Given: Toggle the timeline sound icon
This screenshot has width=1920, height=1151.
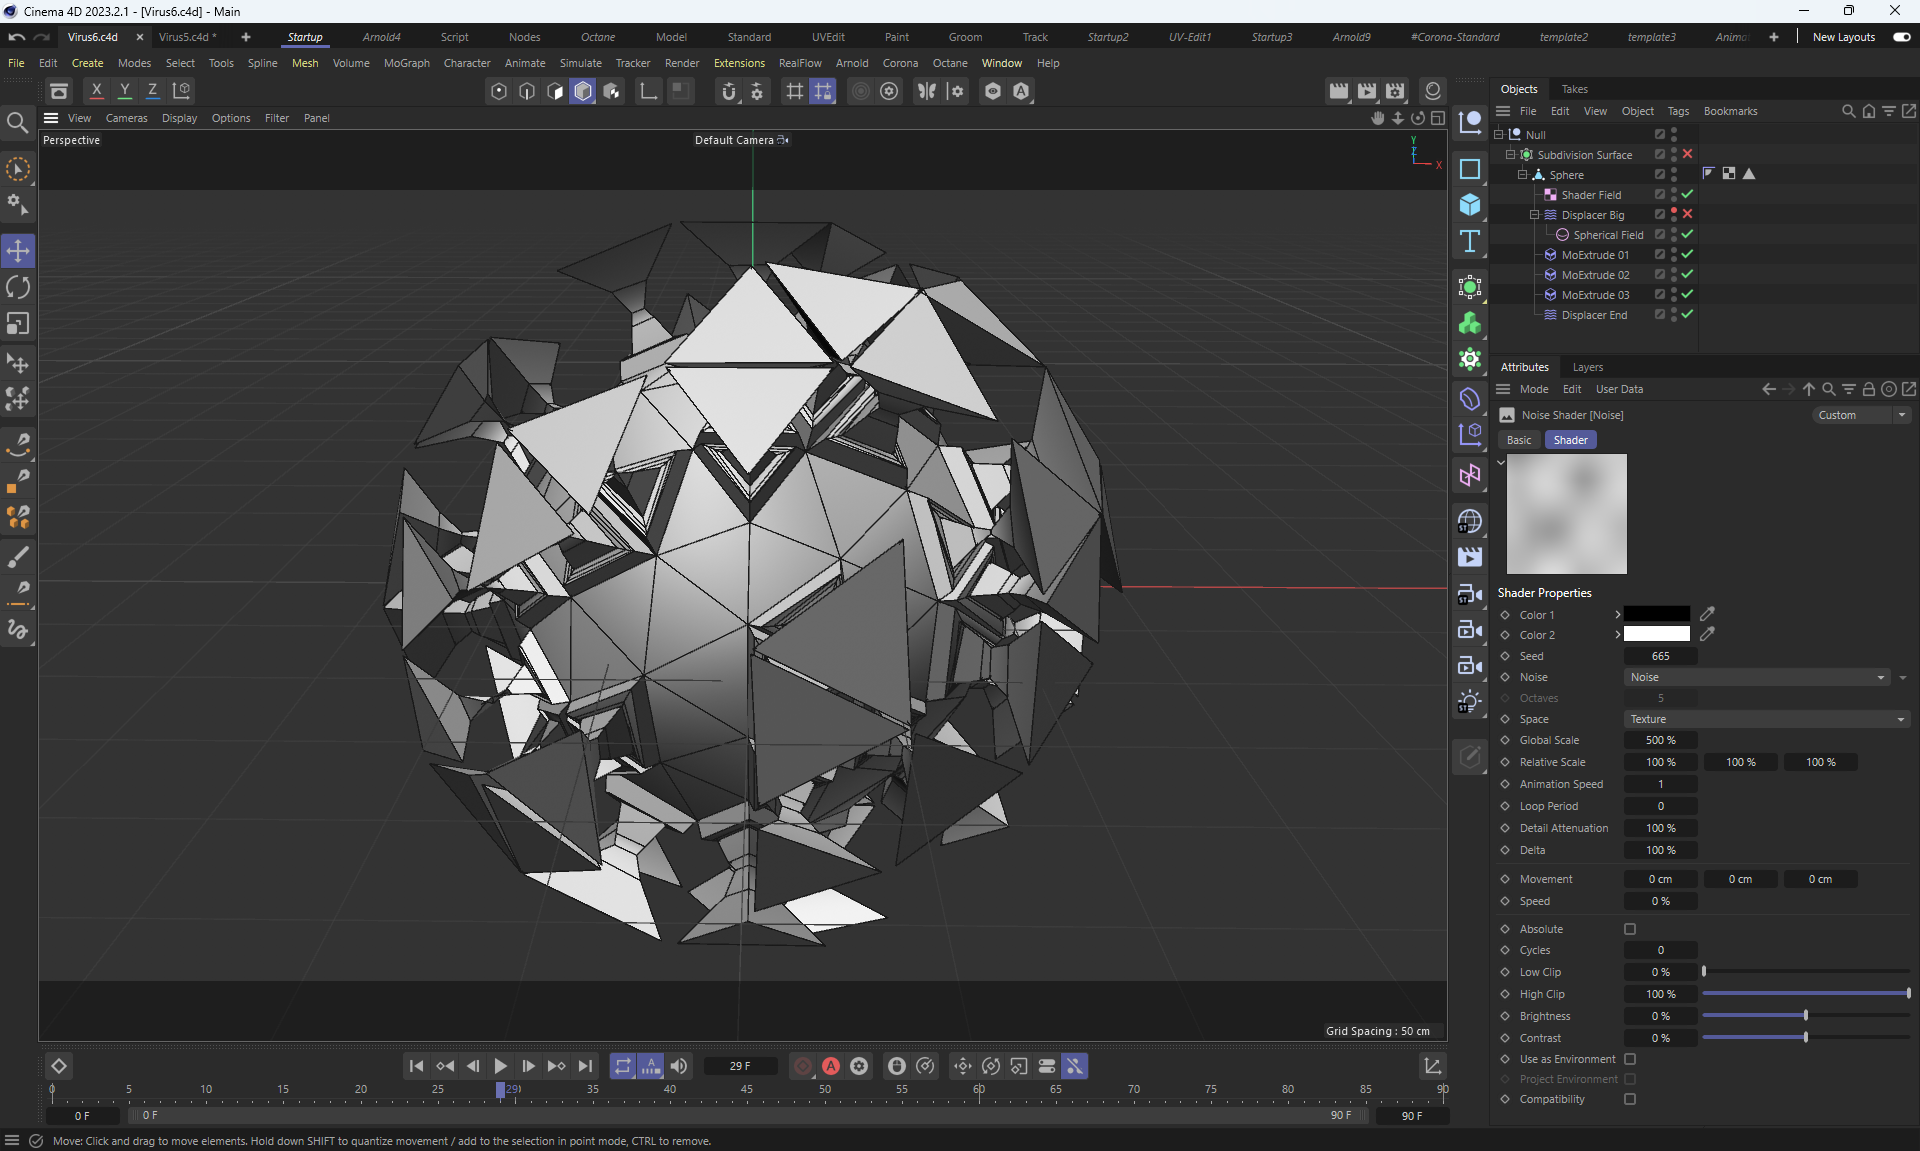Looking at the screenshot, I should click(679, 1066).
